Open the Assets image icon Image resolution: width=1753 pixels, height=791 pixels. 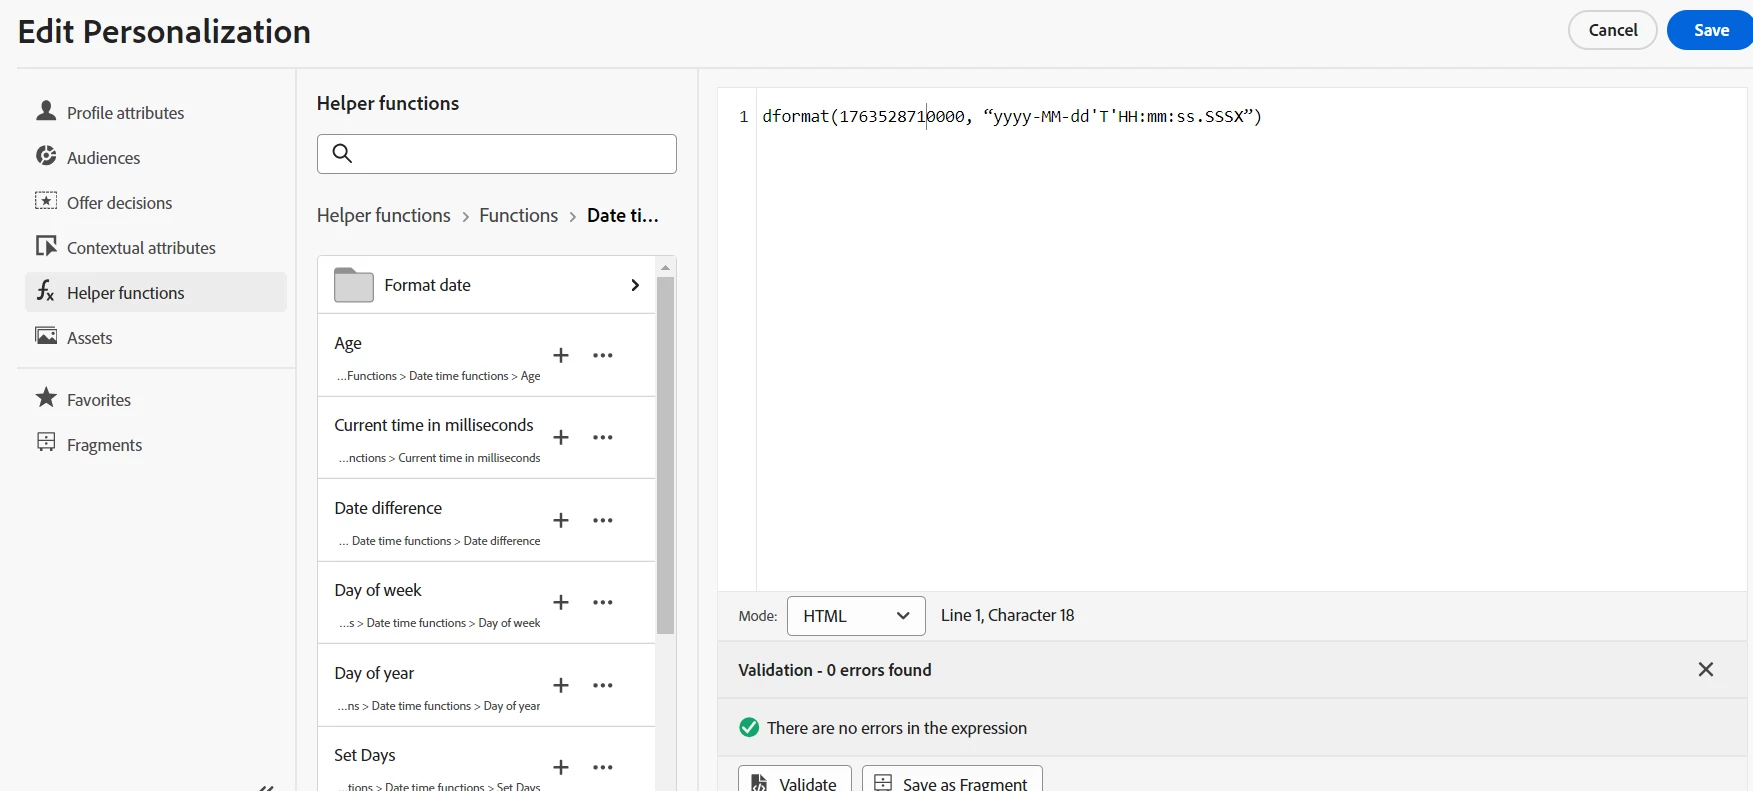coord(46,336)
